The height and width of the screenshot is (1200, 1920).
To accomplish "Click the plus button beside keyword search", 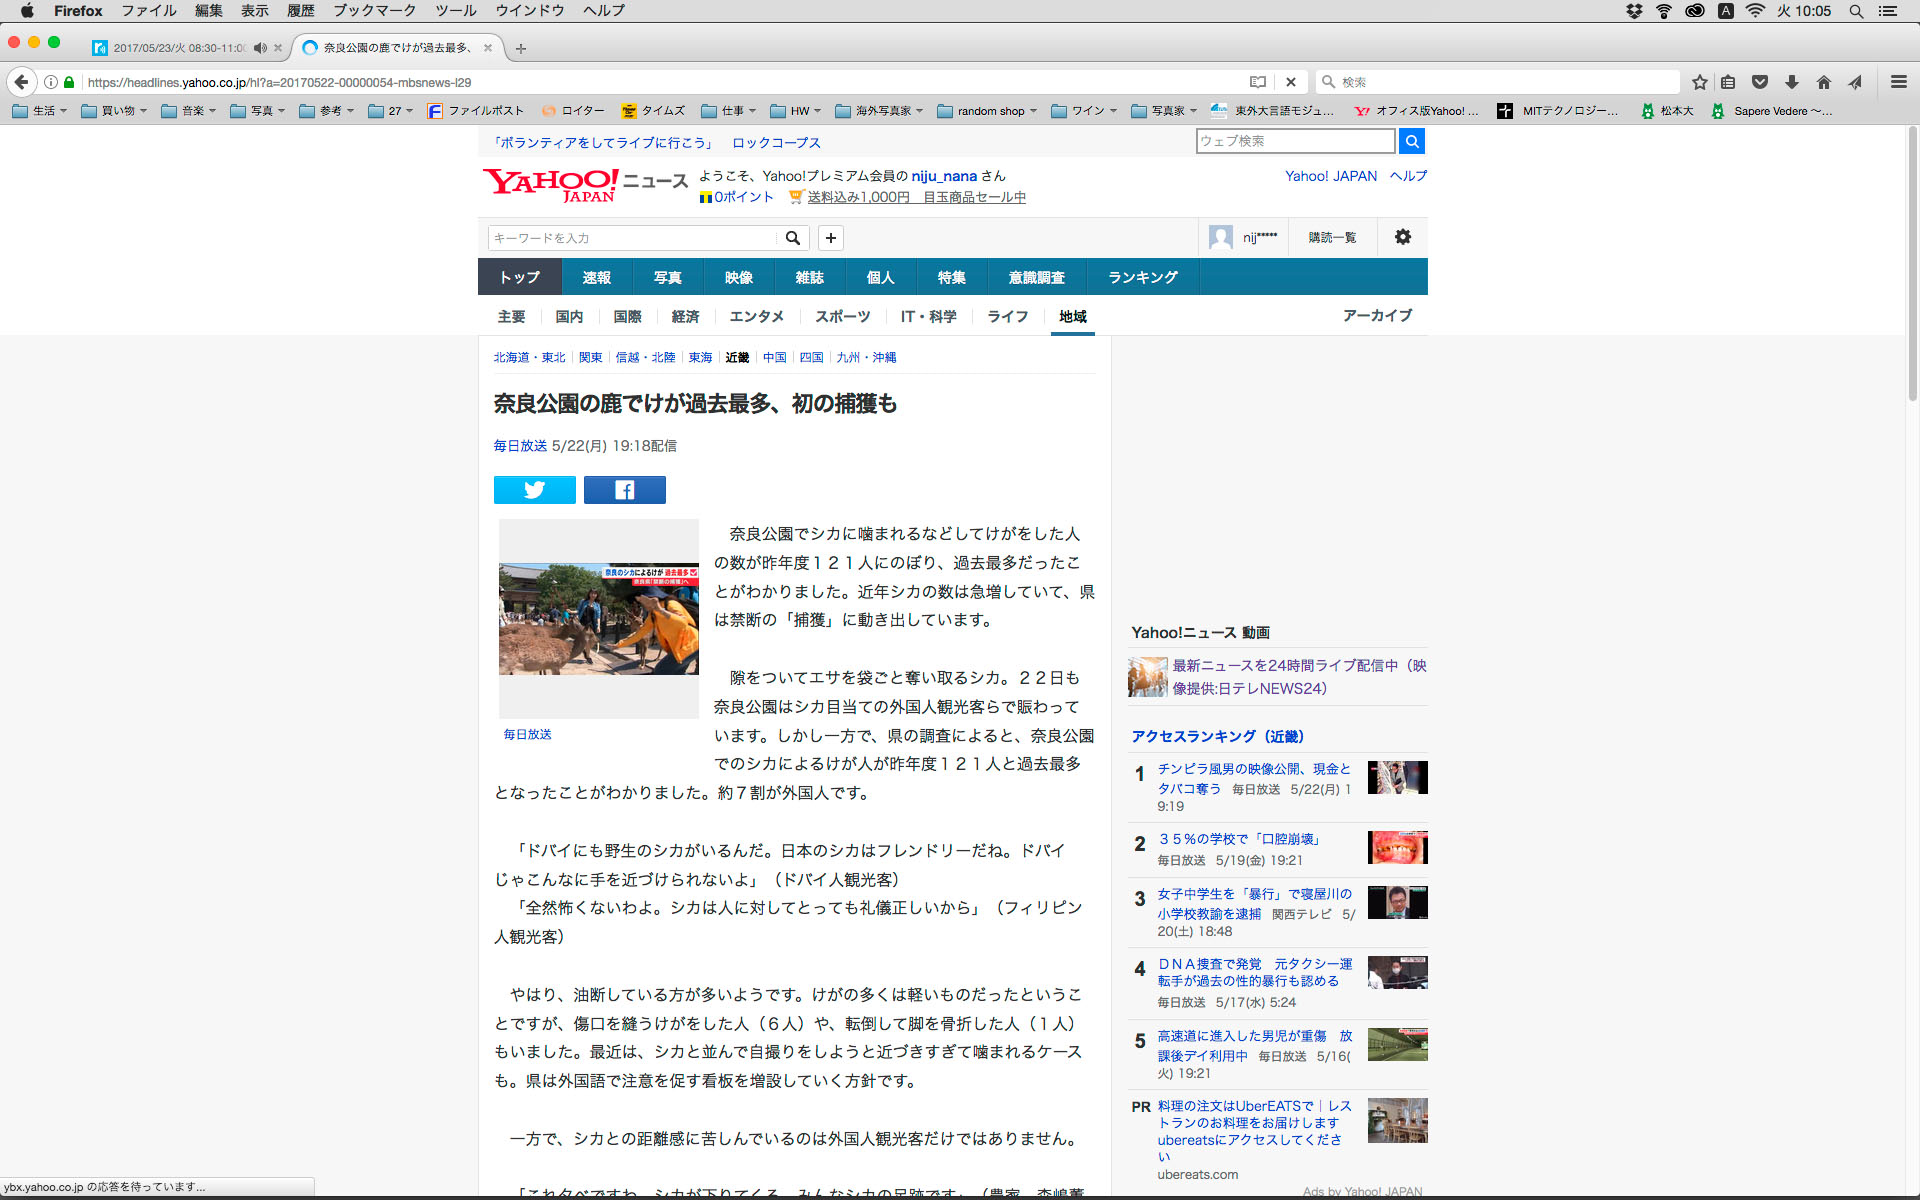I will tap(830, 238).
